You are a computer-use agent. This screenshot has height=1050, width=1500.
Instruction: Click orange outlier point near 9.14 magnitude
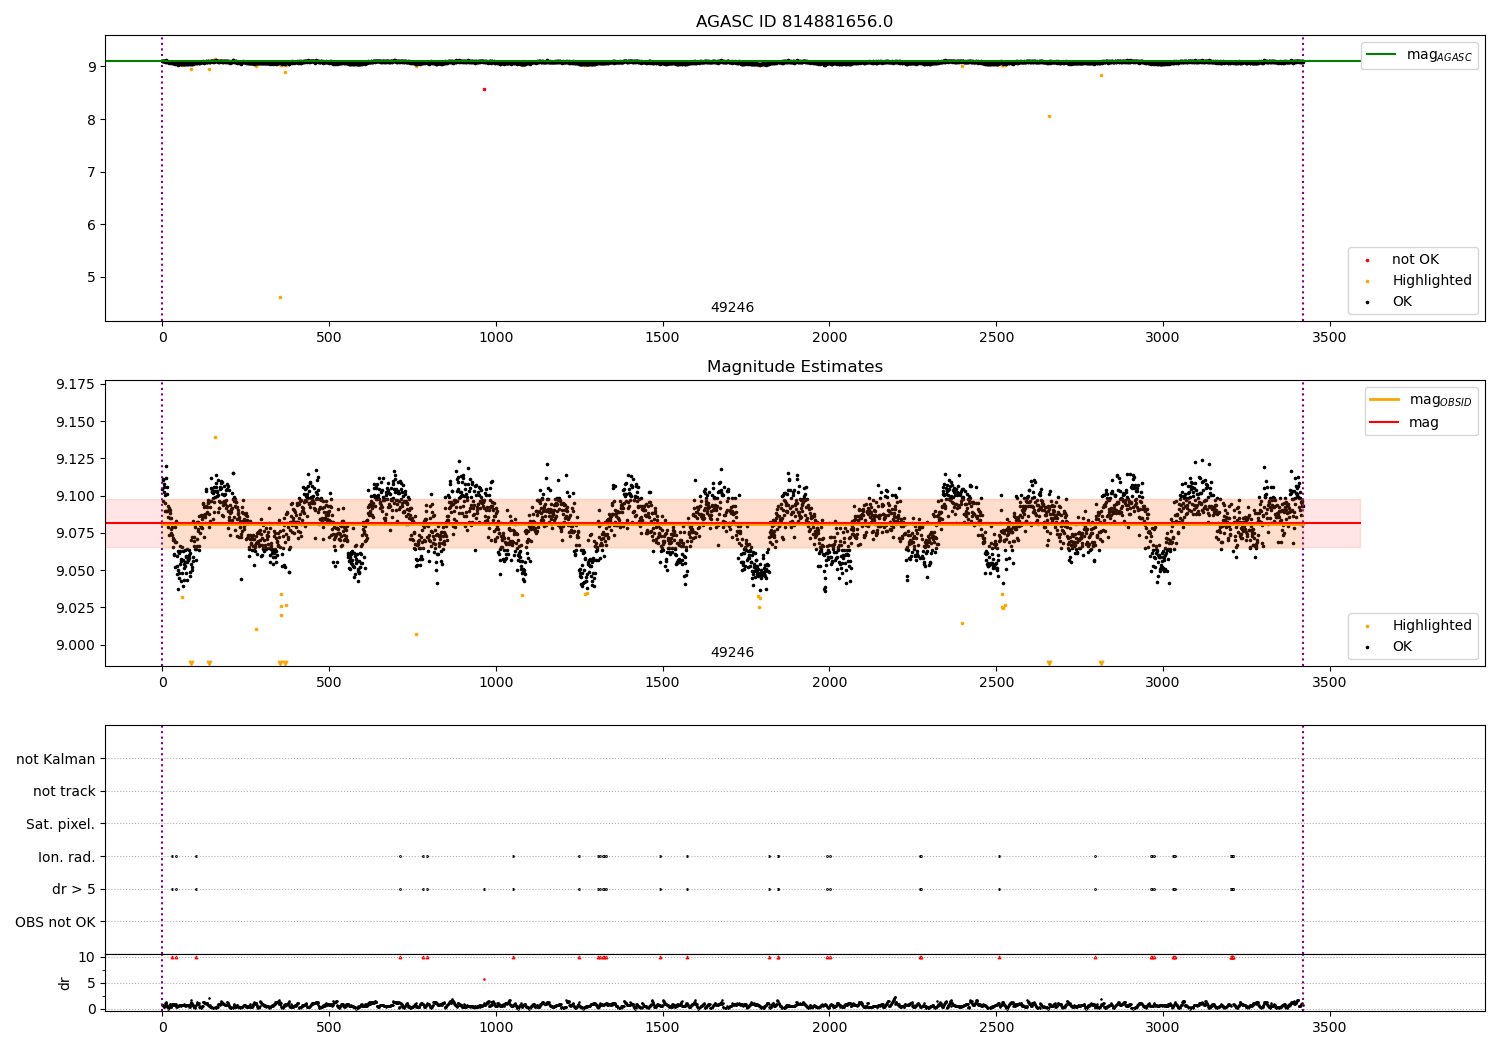point(215,437)
